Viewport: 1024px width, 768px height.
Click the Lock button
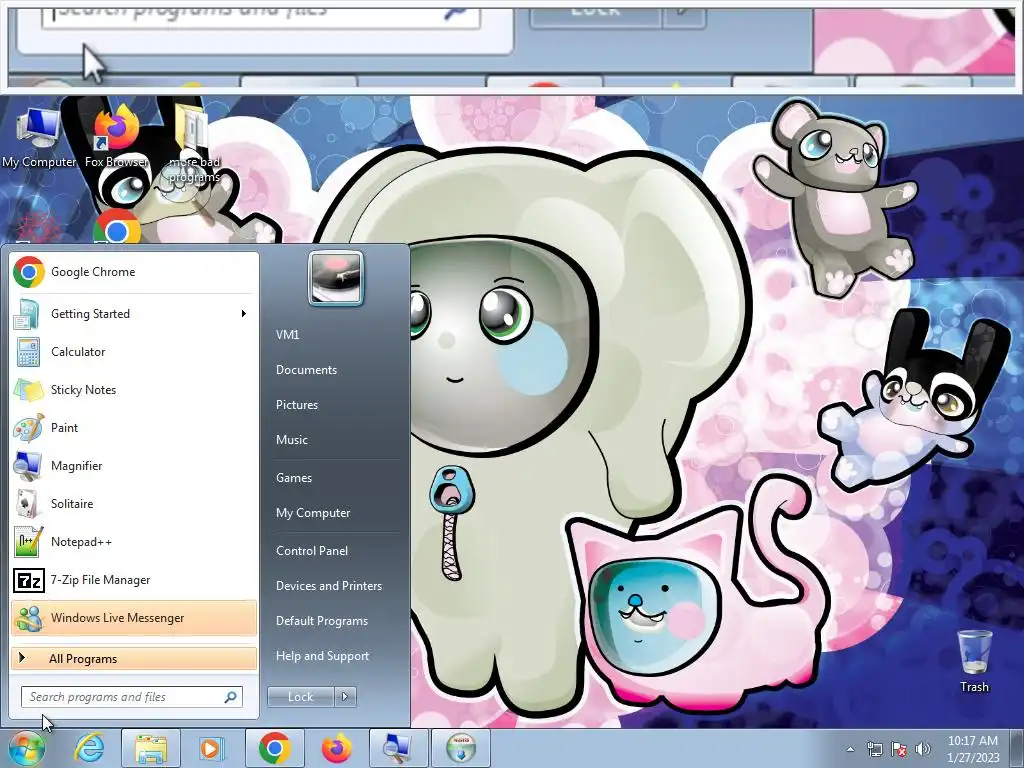point(300,697)
